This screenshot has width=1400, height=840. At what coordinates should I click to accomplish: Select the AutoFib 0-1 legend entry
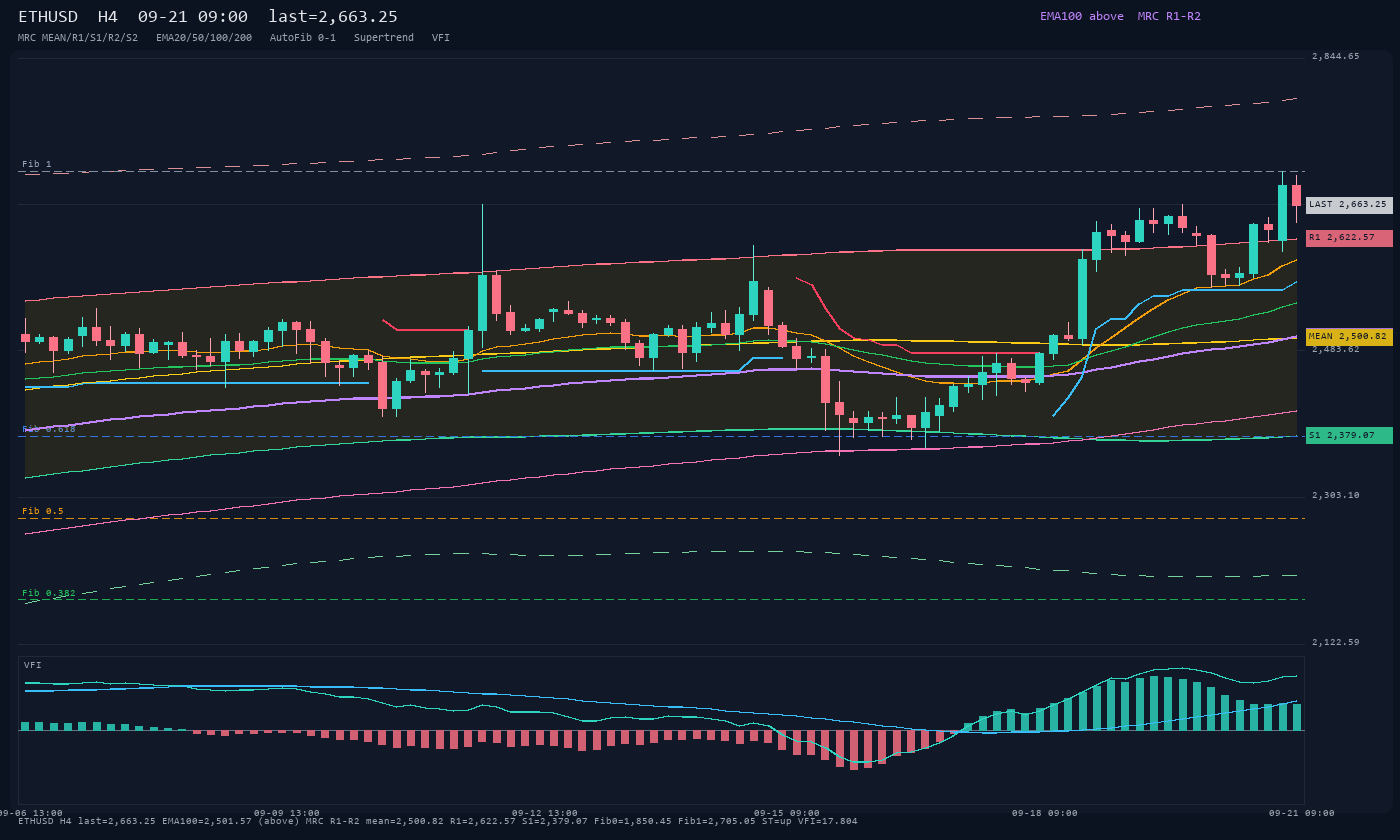(x=303, y=38)
